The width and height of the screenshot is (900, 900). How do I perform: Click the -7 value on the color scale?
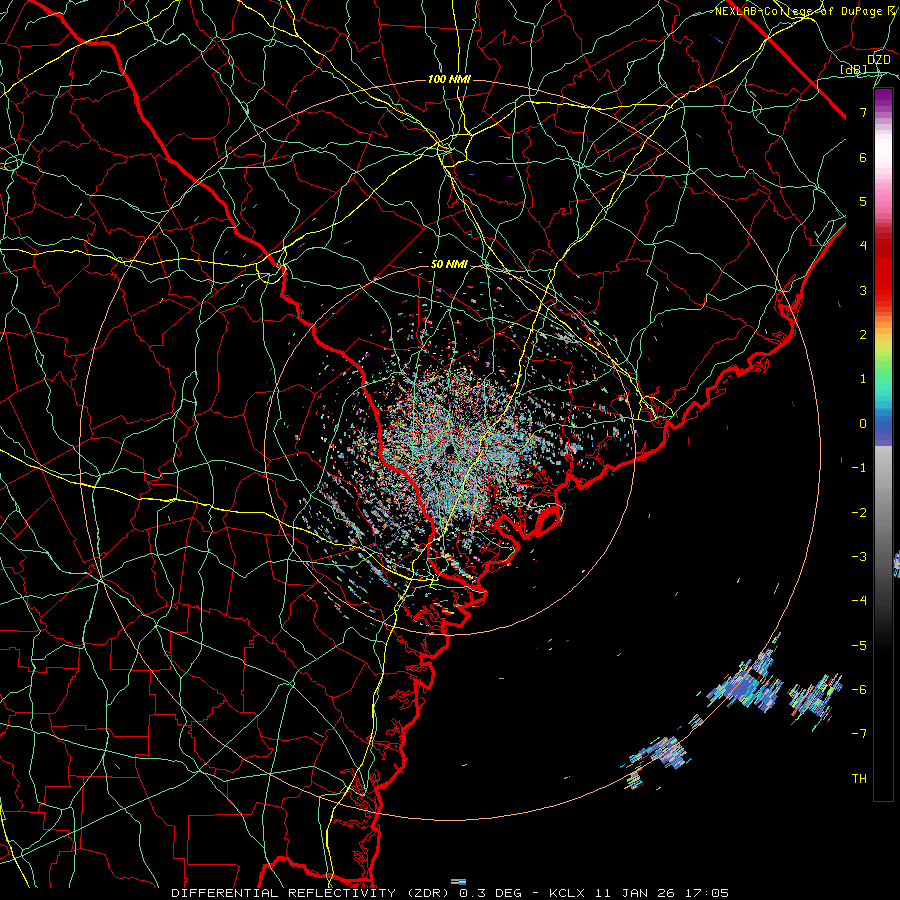pyautogui.click(x=859, y=734)
